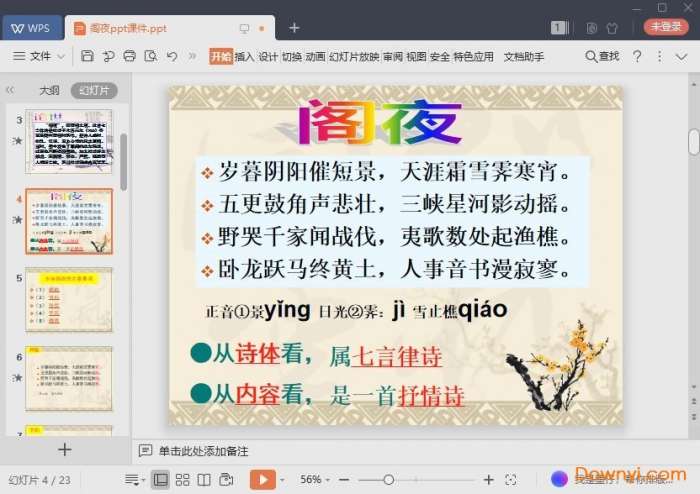Click fit-to-window icon
This screenshot has height=494, width=700.
tap(511, 480)
